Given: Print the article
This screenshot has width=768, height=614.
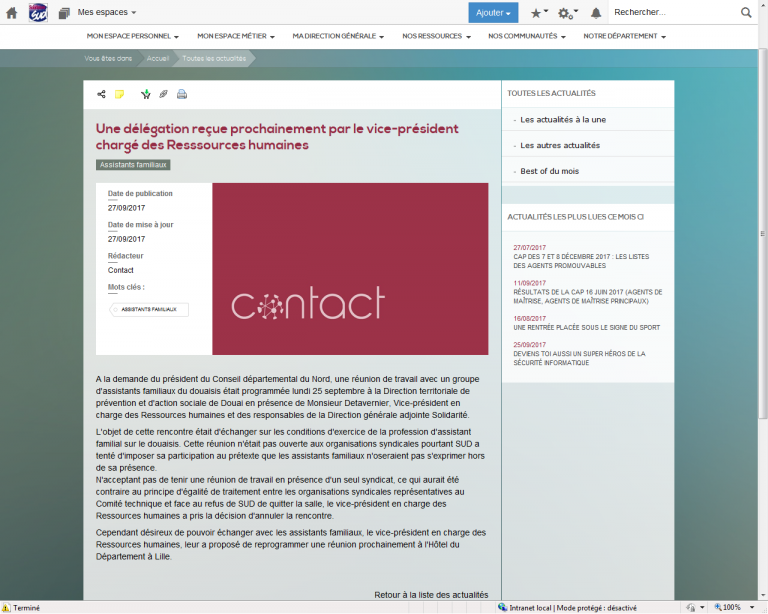Looking at the screenshot, I should coord(182,94).
